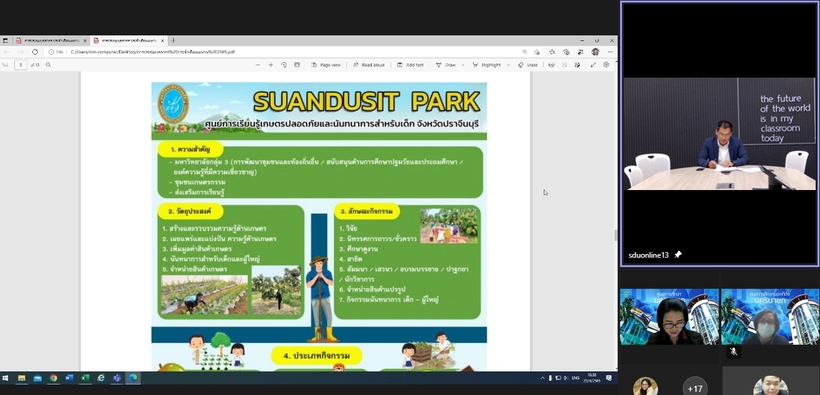Screen dimensions: 820x395
Task: Select the Add text tool
Action: [x=410, y=65]
